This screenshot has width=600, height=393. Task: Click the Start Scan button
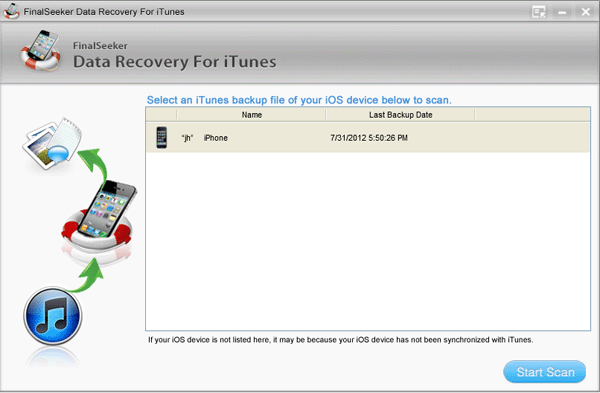(x=545, y=372)
